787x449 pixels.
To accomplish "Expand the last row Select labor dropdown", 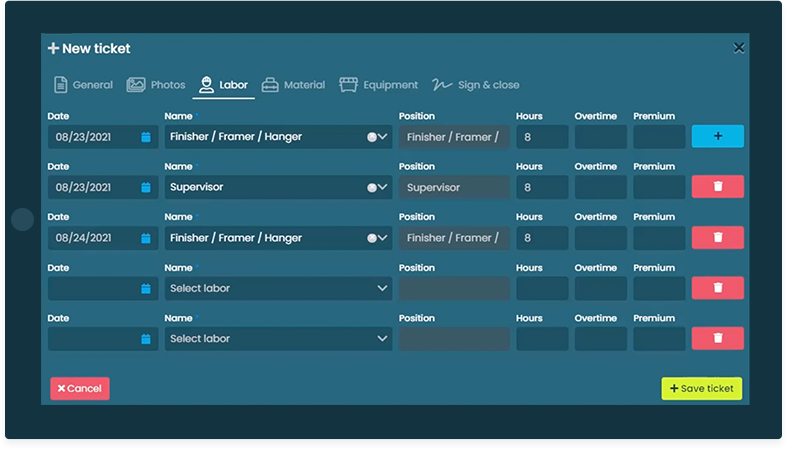I will [382, 339].
